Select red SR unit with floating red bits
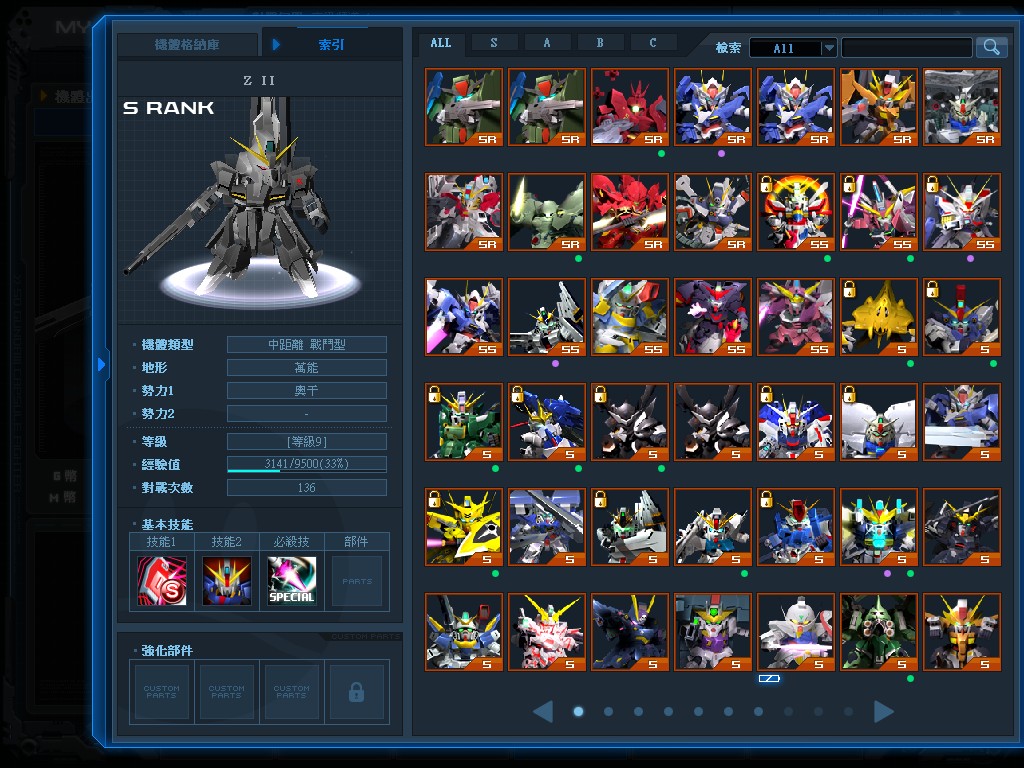 630,106
